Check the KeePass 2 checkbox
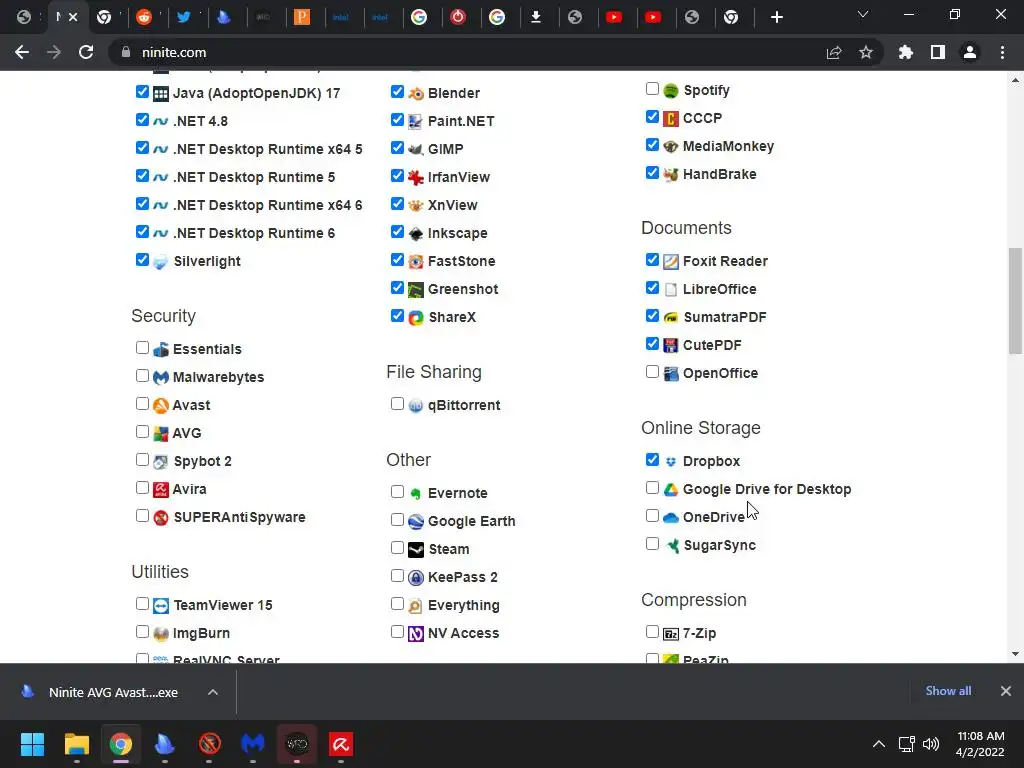1024x768 pixels. pos(397,575)
